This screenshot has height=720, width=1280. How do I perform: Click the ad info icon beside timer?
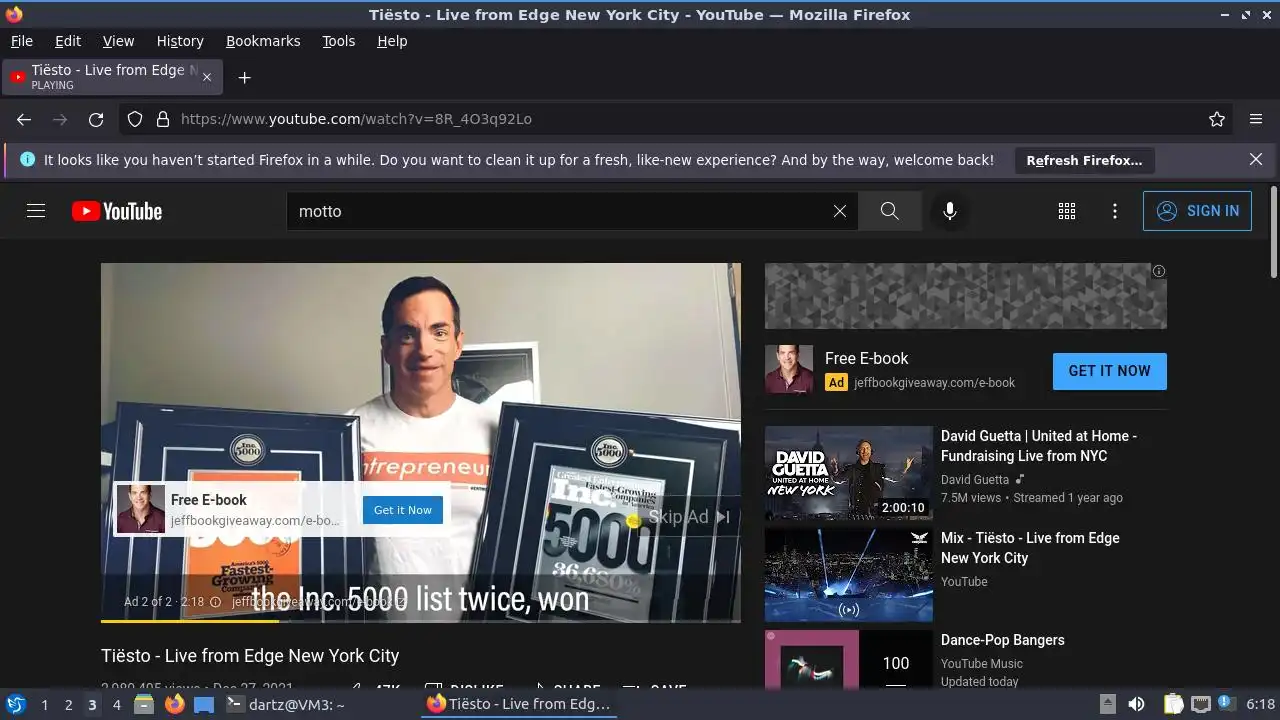pos(215,602)
